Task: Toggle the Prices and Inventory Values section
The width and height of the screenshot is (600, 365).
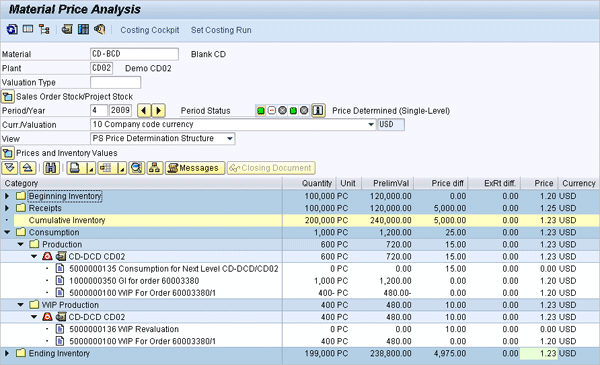Action: coord(8,153)
